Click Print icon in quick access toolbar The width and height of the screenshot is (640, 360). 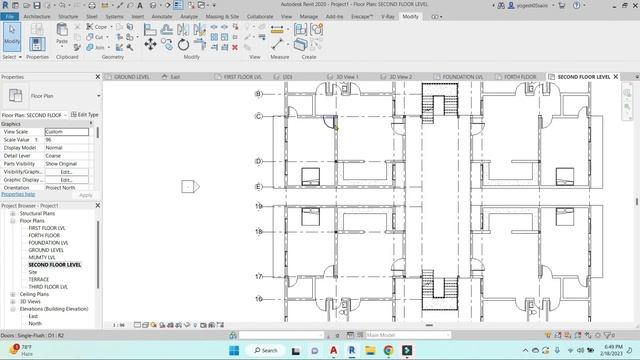[x=92, y=5]
